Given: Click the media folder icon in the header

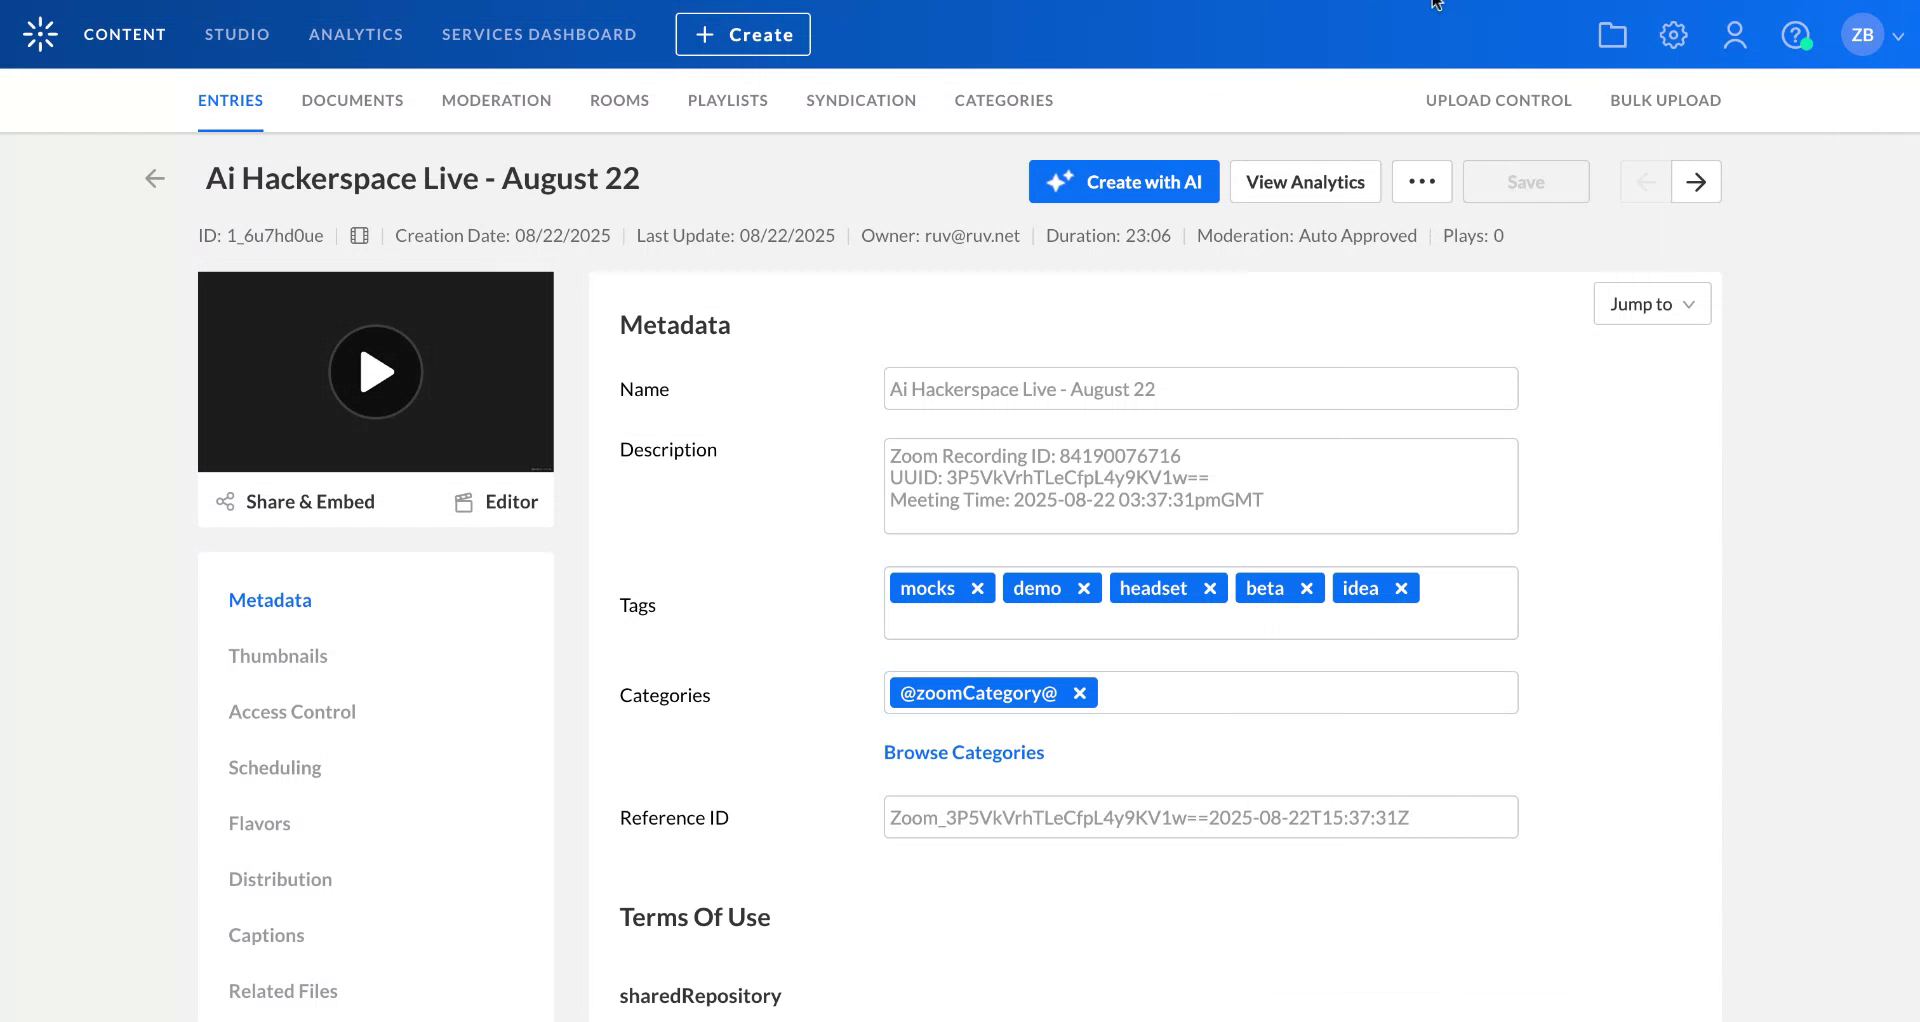Looking at the screenshot, I should [x=1612, y=34].
